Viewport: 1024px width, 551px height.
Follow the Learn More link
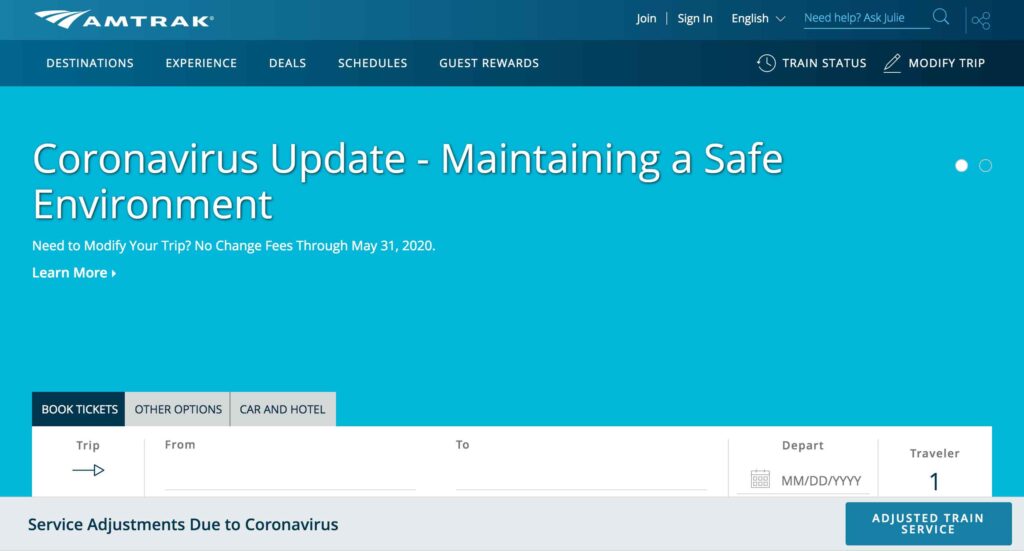point(74,273)
